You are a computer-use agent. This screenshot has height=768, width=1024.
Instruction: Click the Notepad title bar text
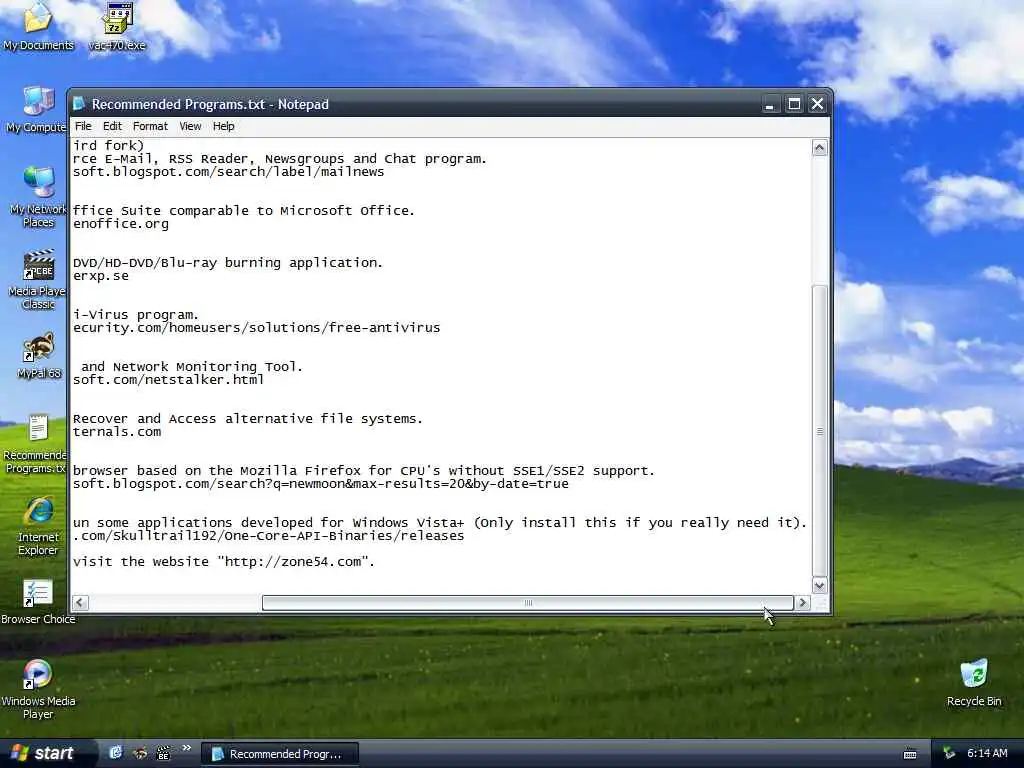coord(210,104)
